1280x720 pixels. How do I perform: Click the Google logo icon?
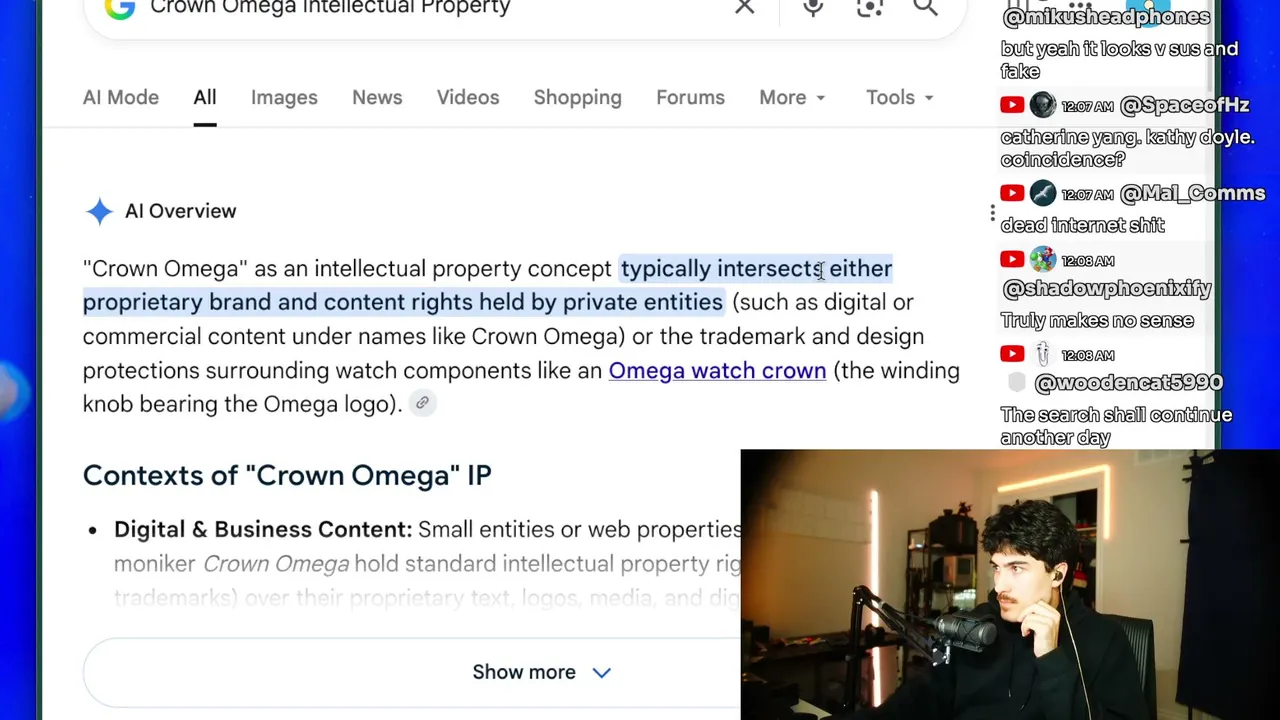click(120, 8)
